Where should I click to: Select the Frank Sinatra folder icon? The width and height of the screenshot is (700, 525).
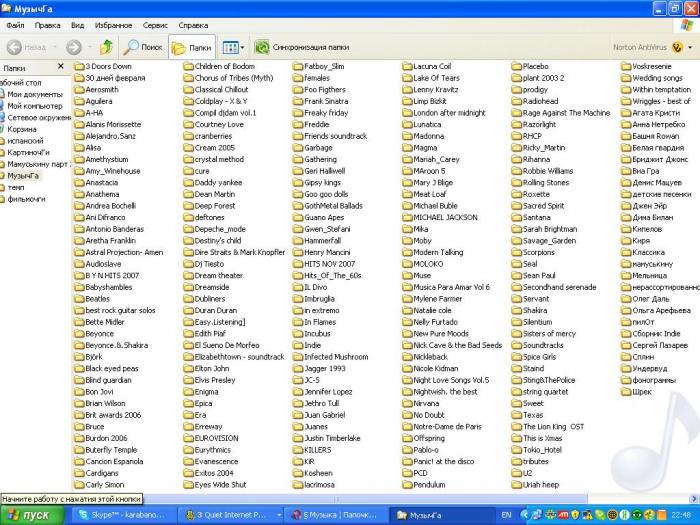tap(298, 101)
